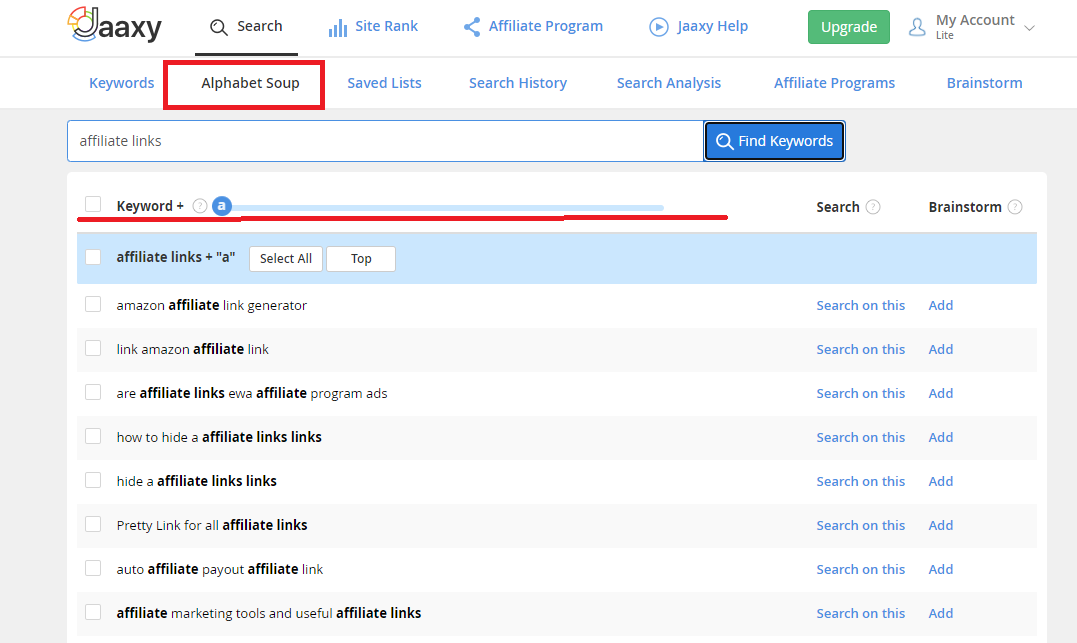Add 'link amazon affiliate link' to Brainstorm
The width and height of the screenshot is (1077, 643).
tap(940, 349)
